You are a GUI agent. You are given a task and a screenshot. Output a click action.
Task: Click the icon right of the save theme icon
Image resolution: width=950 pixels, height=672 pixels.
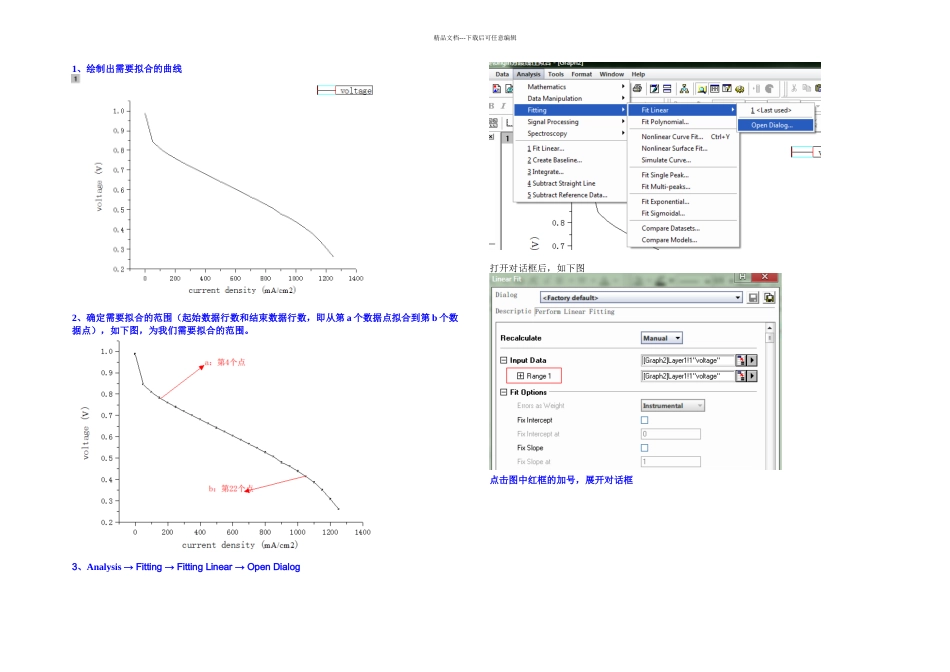click(769, 298)
